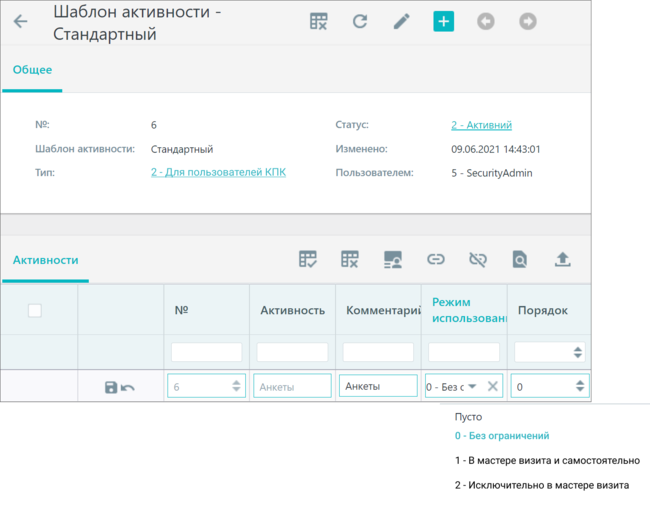Open the '2 - Активний' status link
This screenshot has height=505, width=650.
pyautogui.click(x=481, y=125)
